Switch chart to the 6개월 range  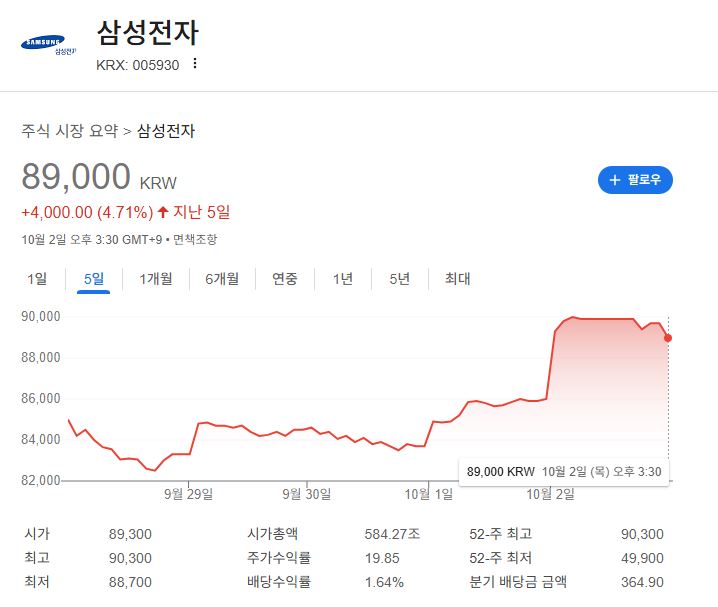click(222, 279)
